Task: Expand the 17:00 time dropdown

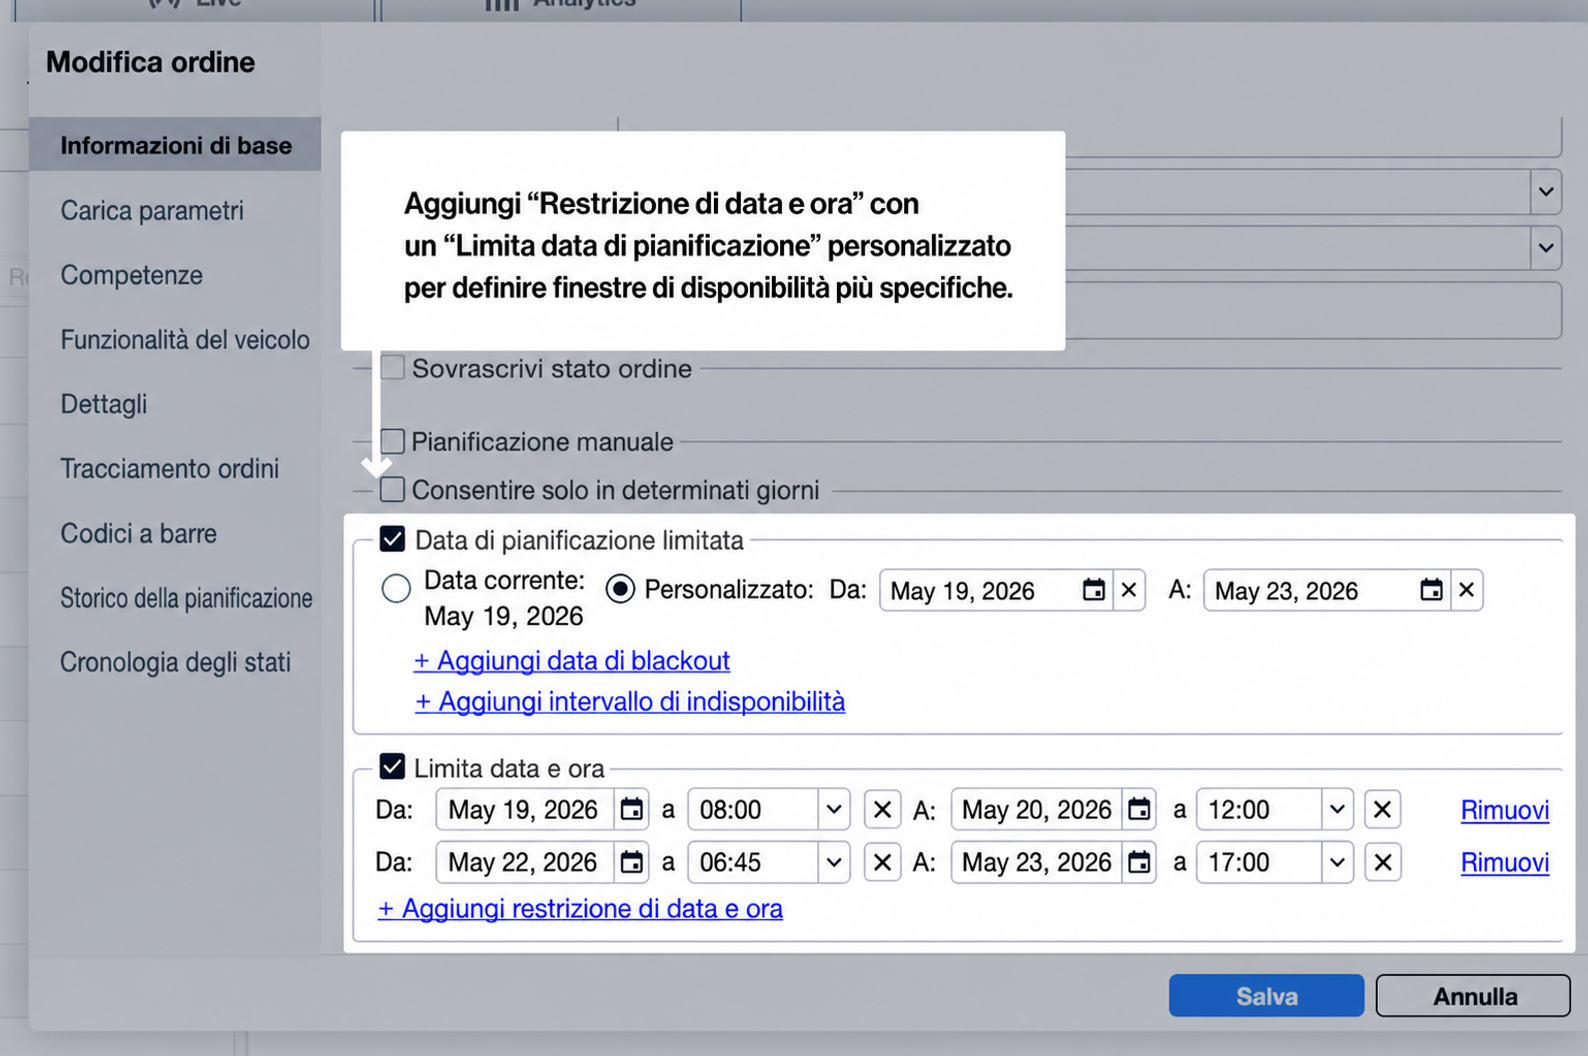Action: click(1337, 862)
